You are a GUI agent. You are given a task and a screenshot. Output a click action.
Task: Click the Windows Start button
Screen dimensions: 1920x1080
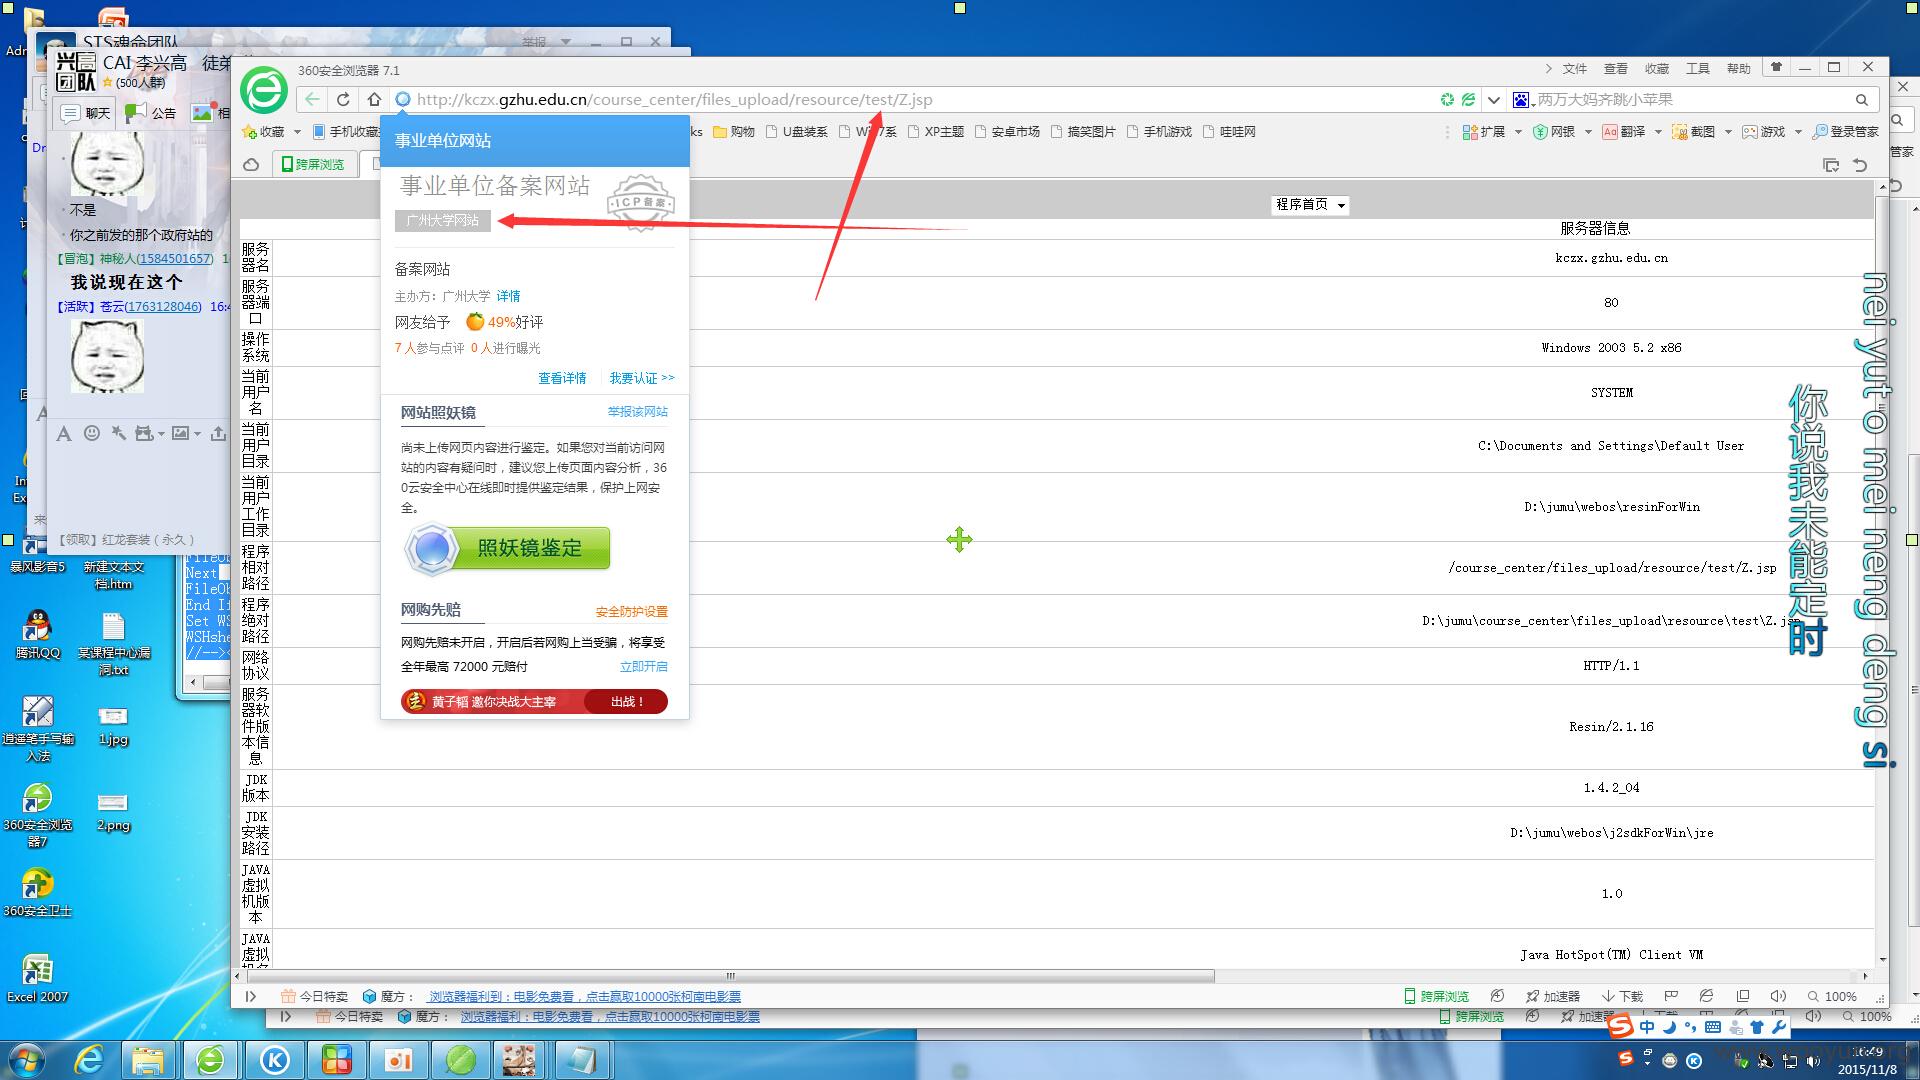[26, 1059]
